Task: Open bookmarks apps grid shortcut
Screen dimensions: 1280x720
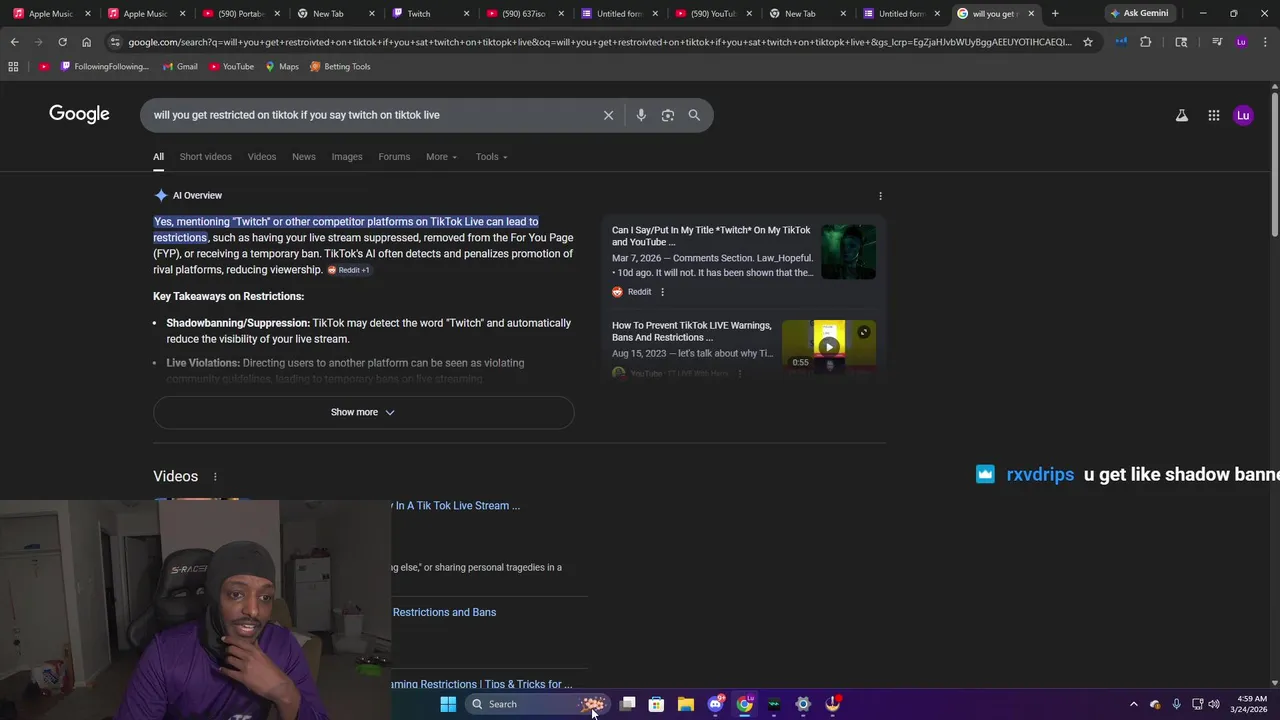Action: [x=13, y=66]
